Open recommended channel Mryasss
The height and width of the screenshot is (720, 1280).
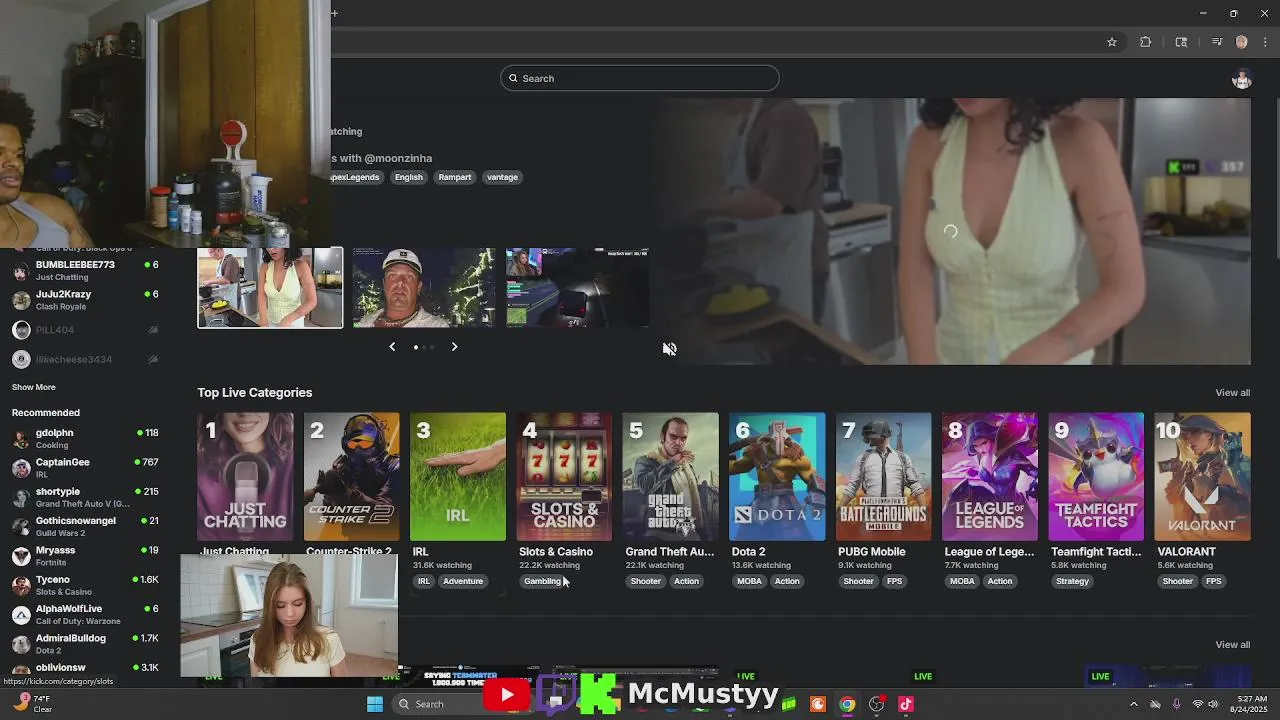pos(86,556)
